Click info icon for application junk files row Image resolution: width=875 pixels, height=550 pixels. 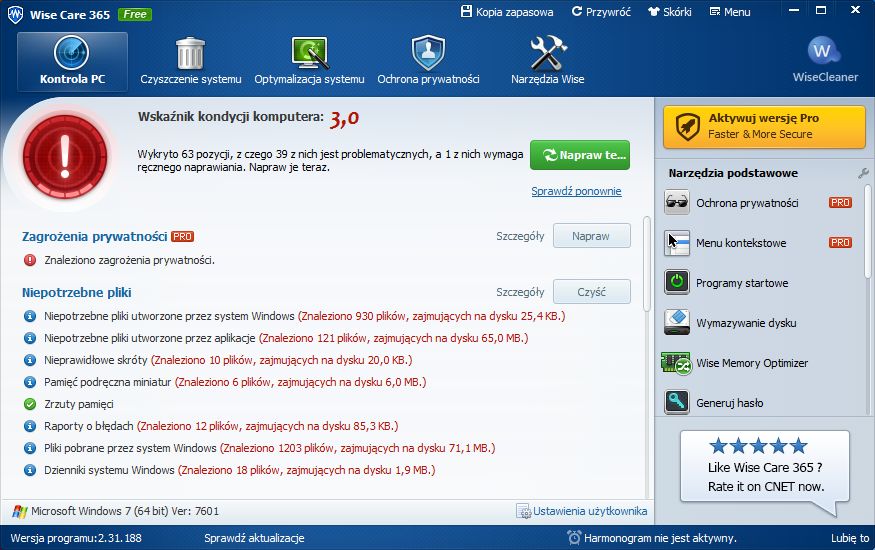tap(30, 338)
